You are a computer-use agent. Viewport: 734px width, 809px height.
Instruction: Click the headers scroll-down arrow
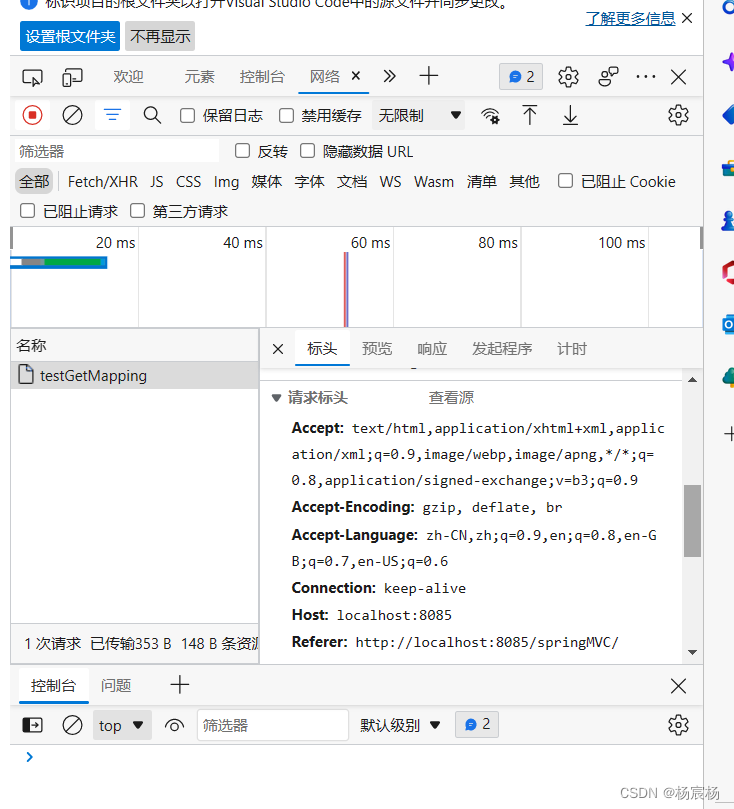(692, 653)
